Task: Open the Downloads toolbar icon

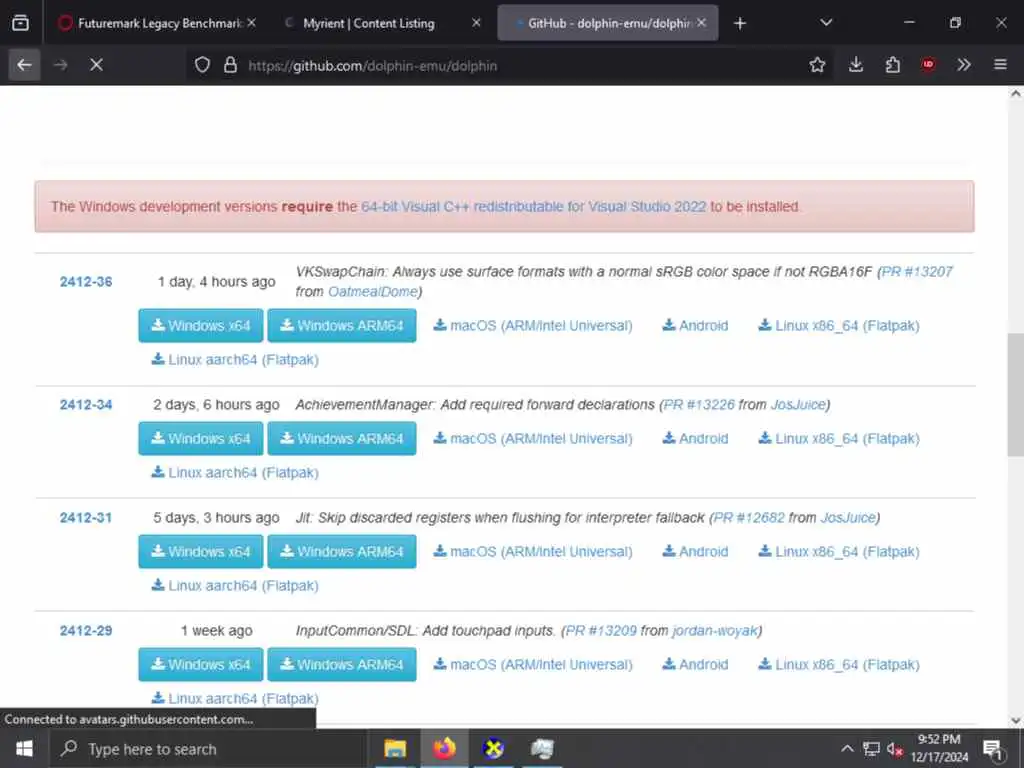Action: (856, 65)
